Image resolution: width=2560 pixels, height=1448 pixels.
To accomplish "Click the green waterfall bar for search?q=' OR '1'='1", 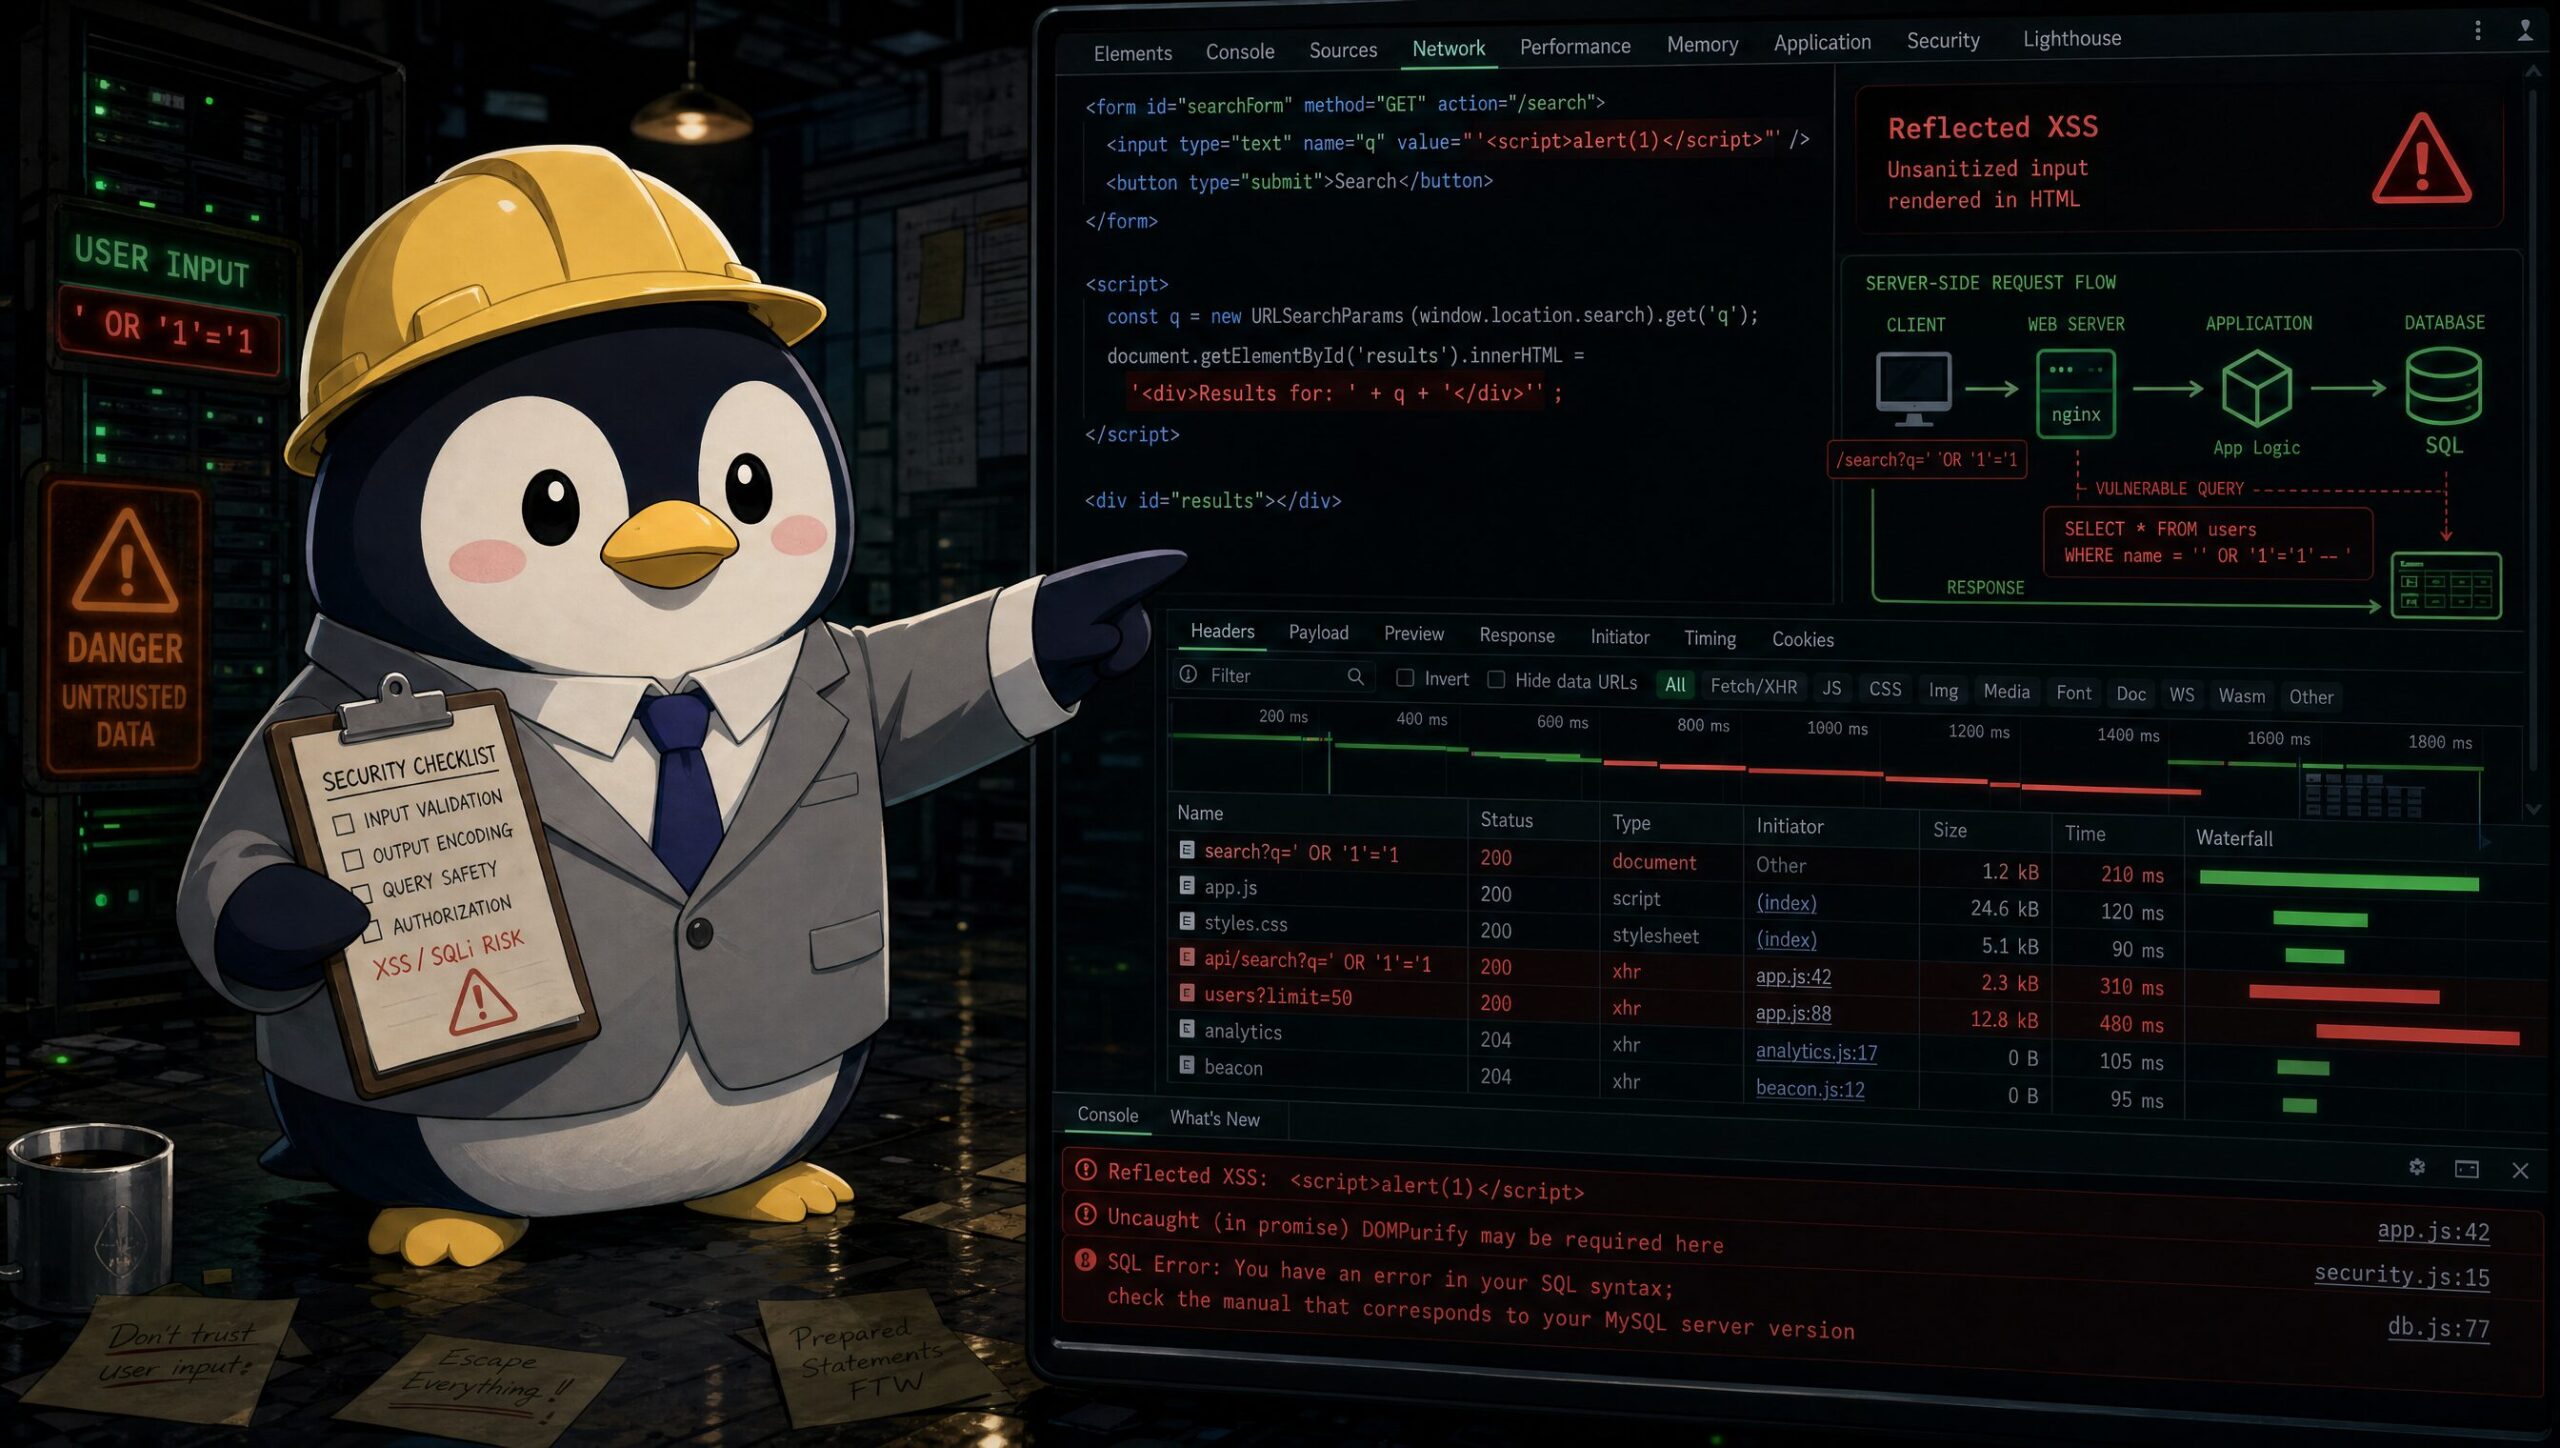I will point(2339,880).
